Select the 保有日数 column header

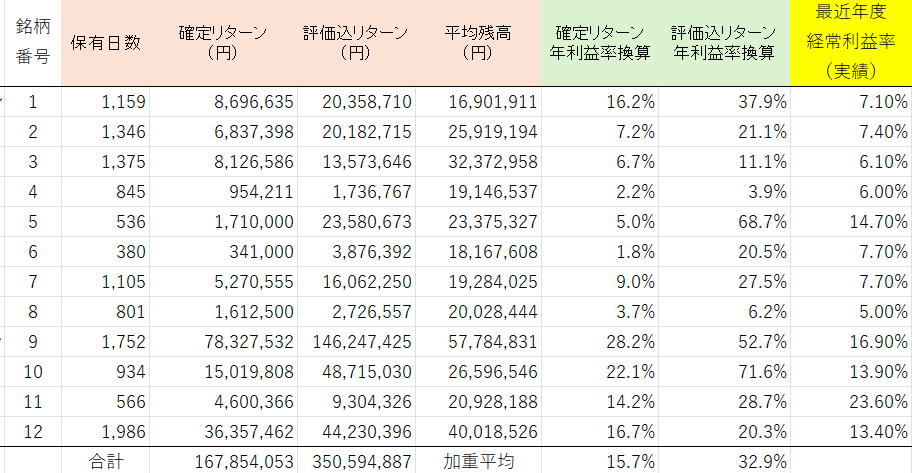coord(105,42)
